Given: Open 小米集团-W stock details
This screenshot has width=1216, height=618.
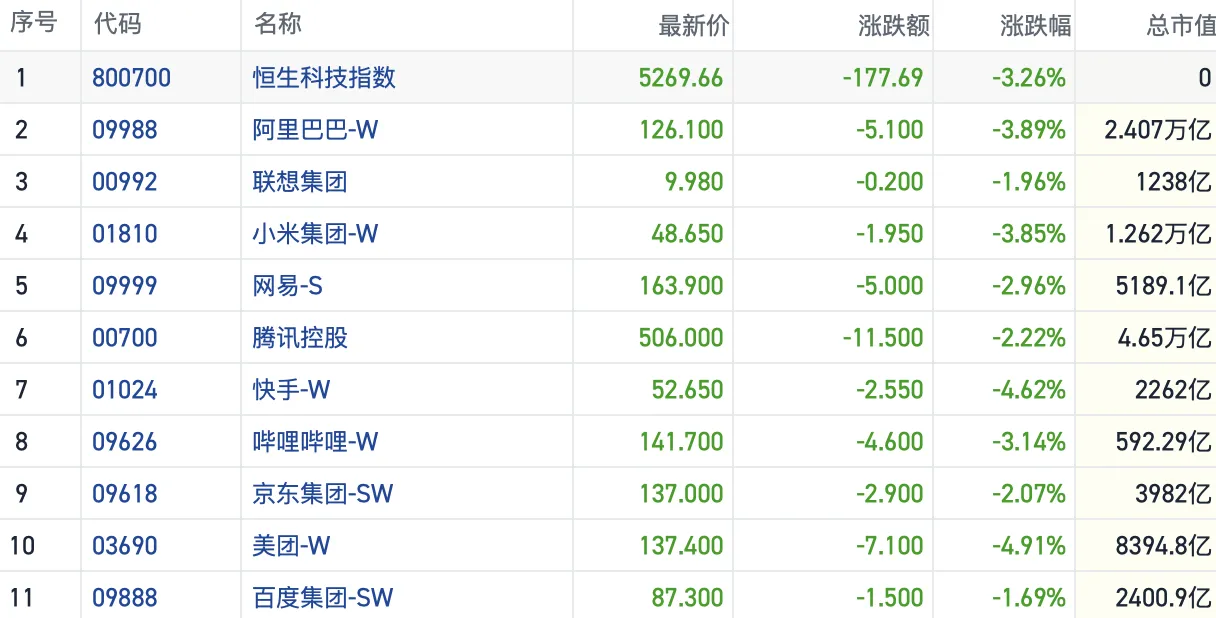Looking at the screenshot, I should [x=315, y=234].
